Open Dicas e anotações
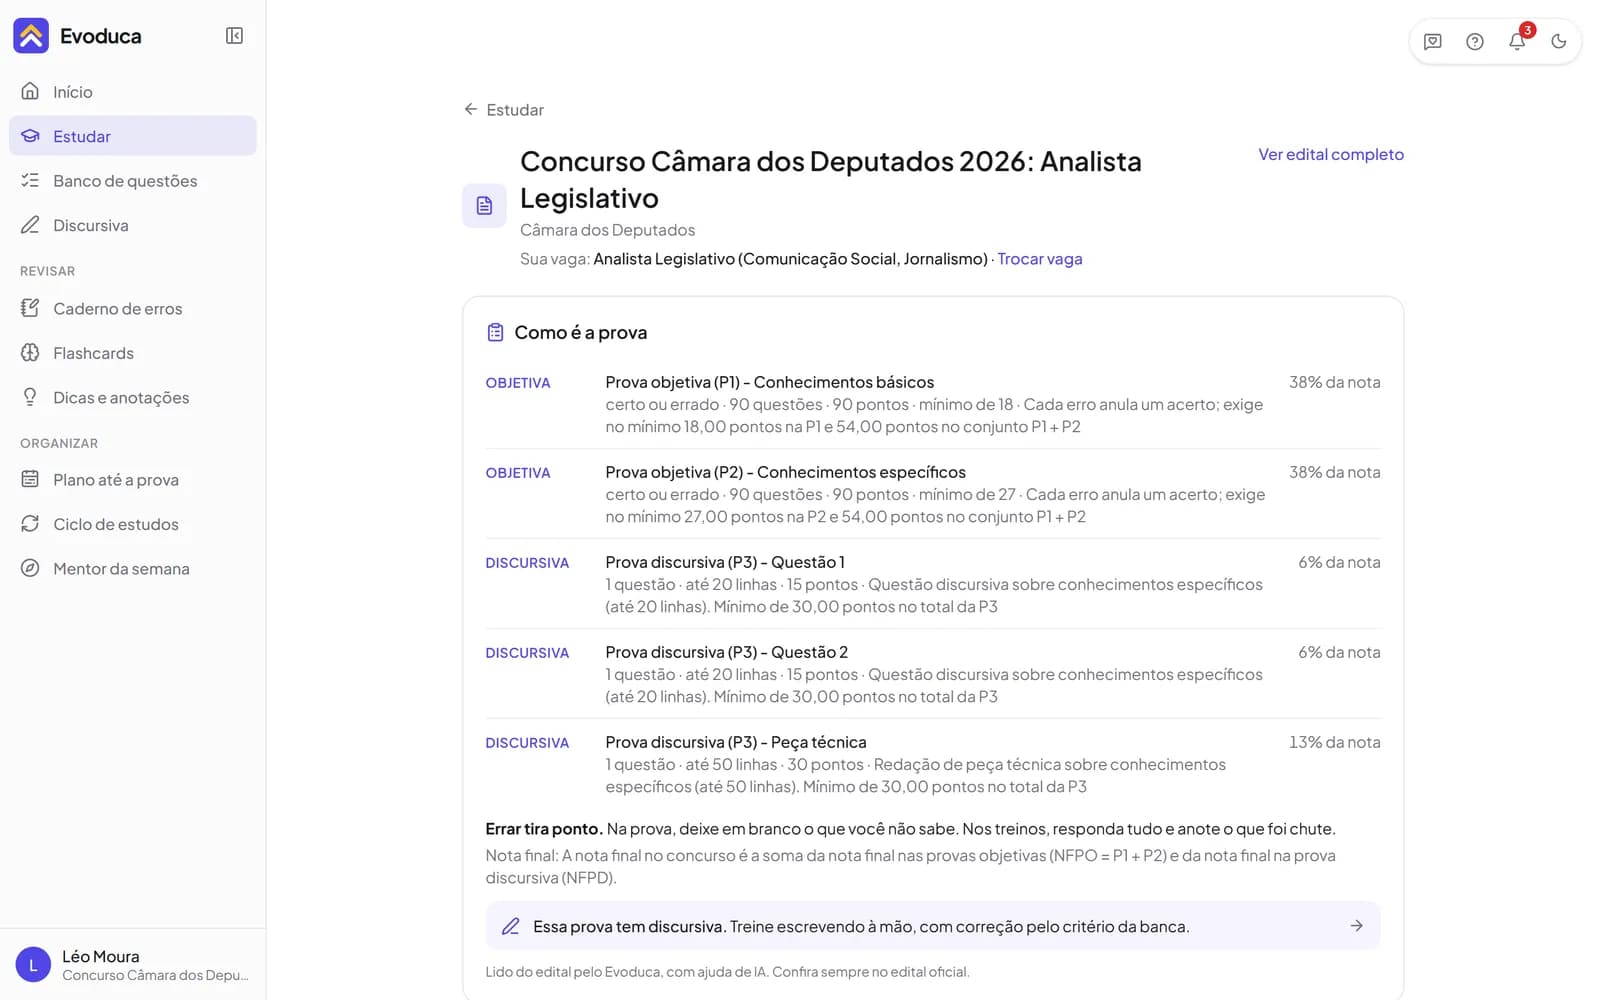1600x1000 pixels. tap(133, 398)
